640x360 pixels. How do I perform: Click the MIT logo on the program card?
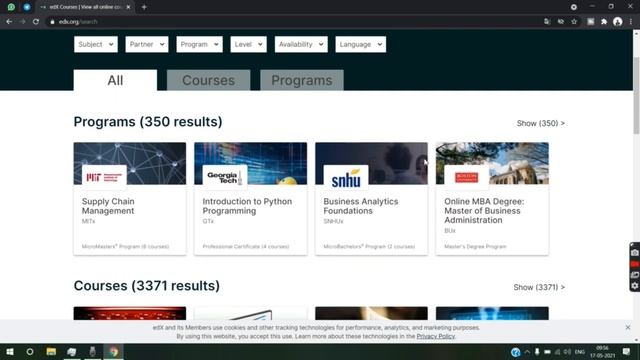click(x=104, y=178)
